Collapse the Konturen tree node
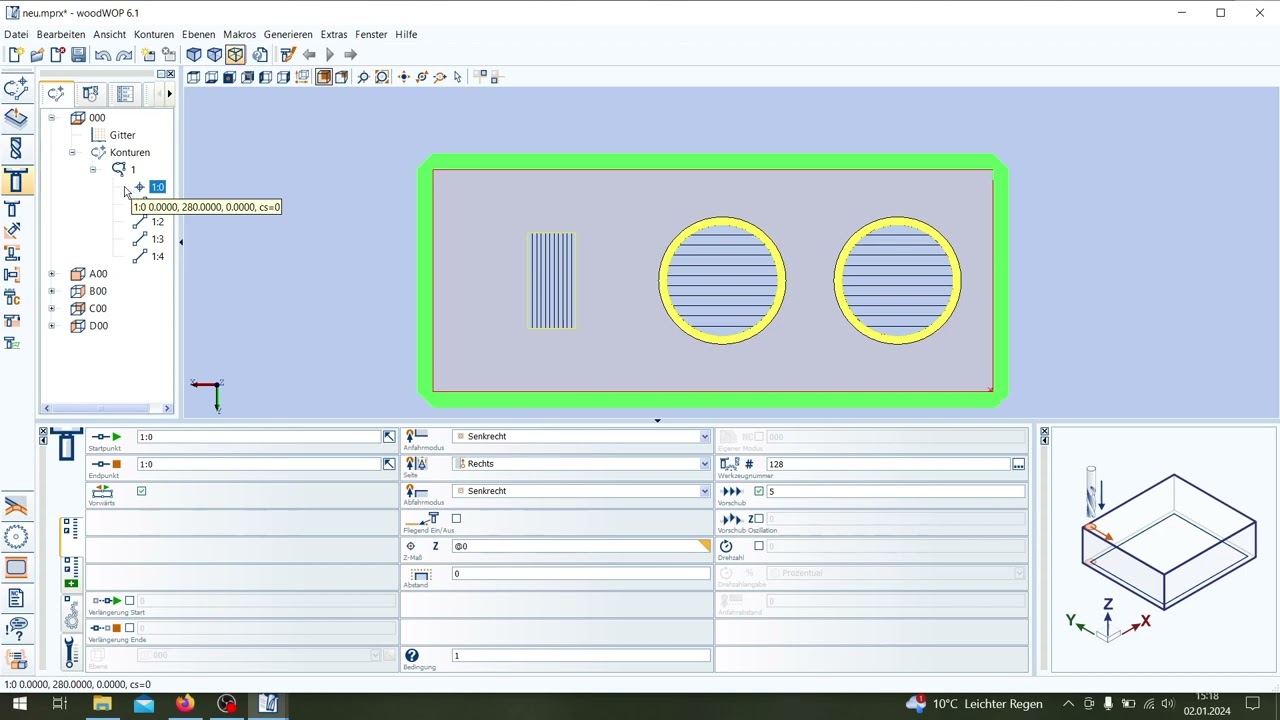The width and height of the screenshot is (1280, 720). tap(72, 153)
